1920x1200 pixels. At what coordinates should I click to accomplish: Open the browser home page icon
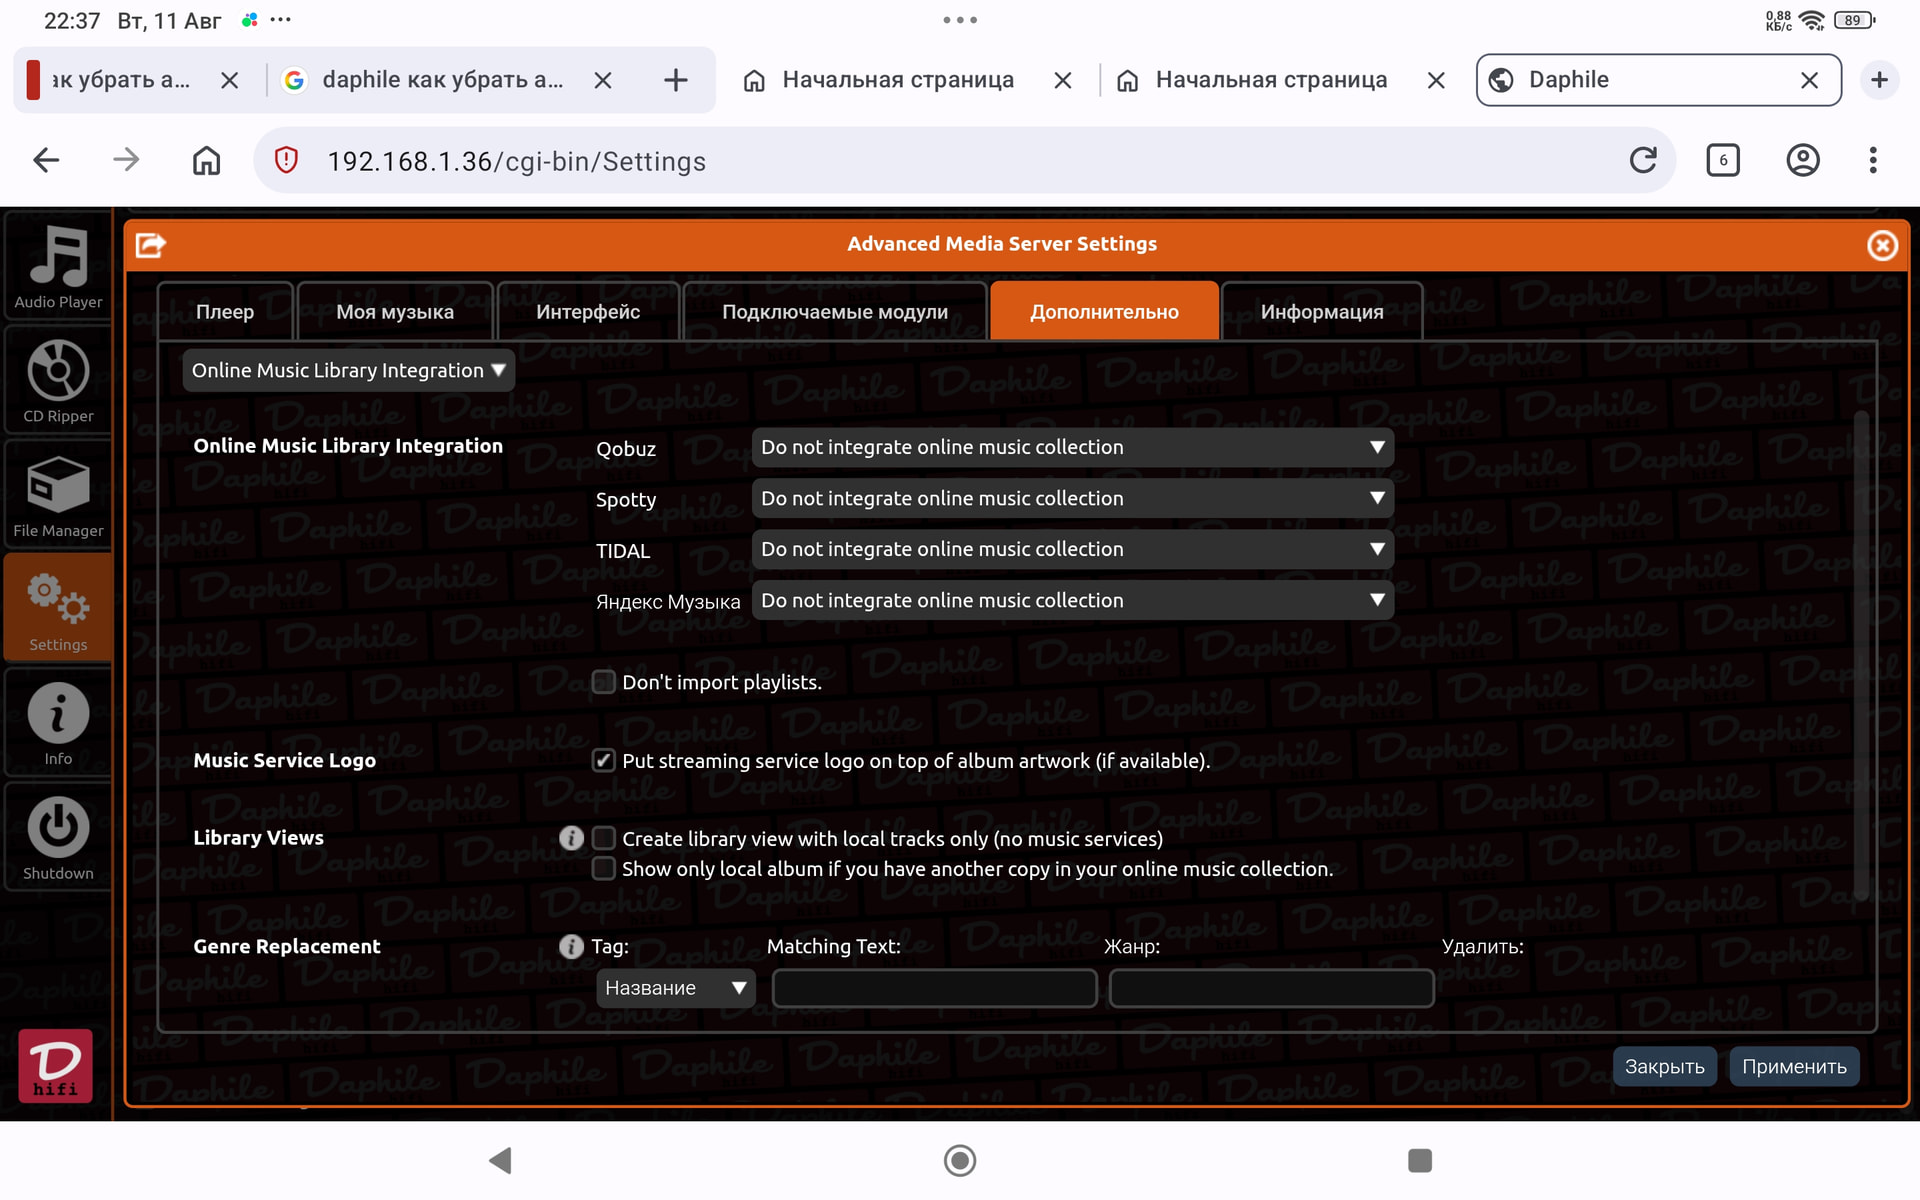click(x=206, y=160)
